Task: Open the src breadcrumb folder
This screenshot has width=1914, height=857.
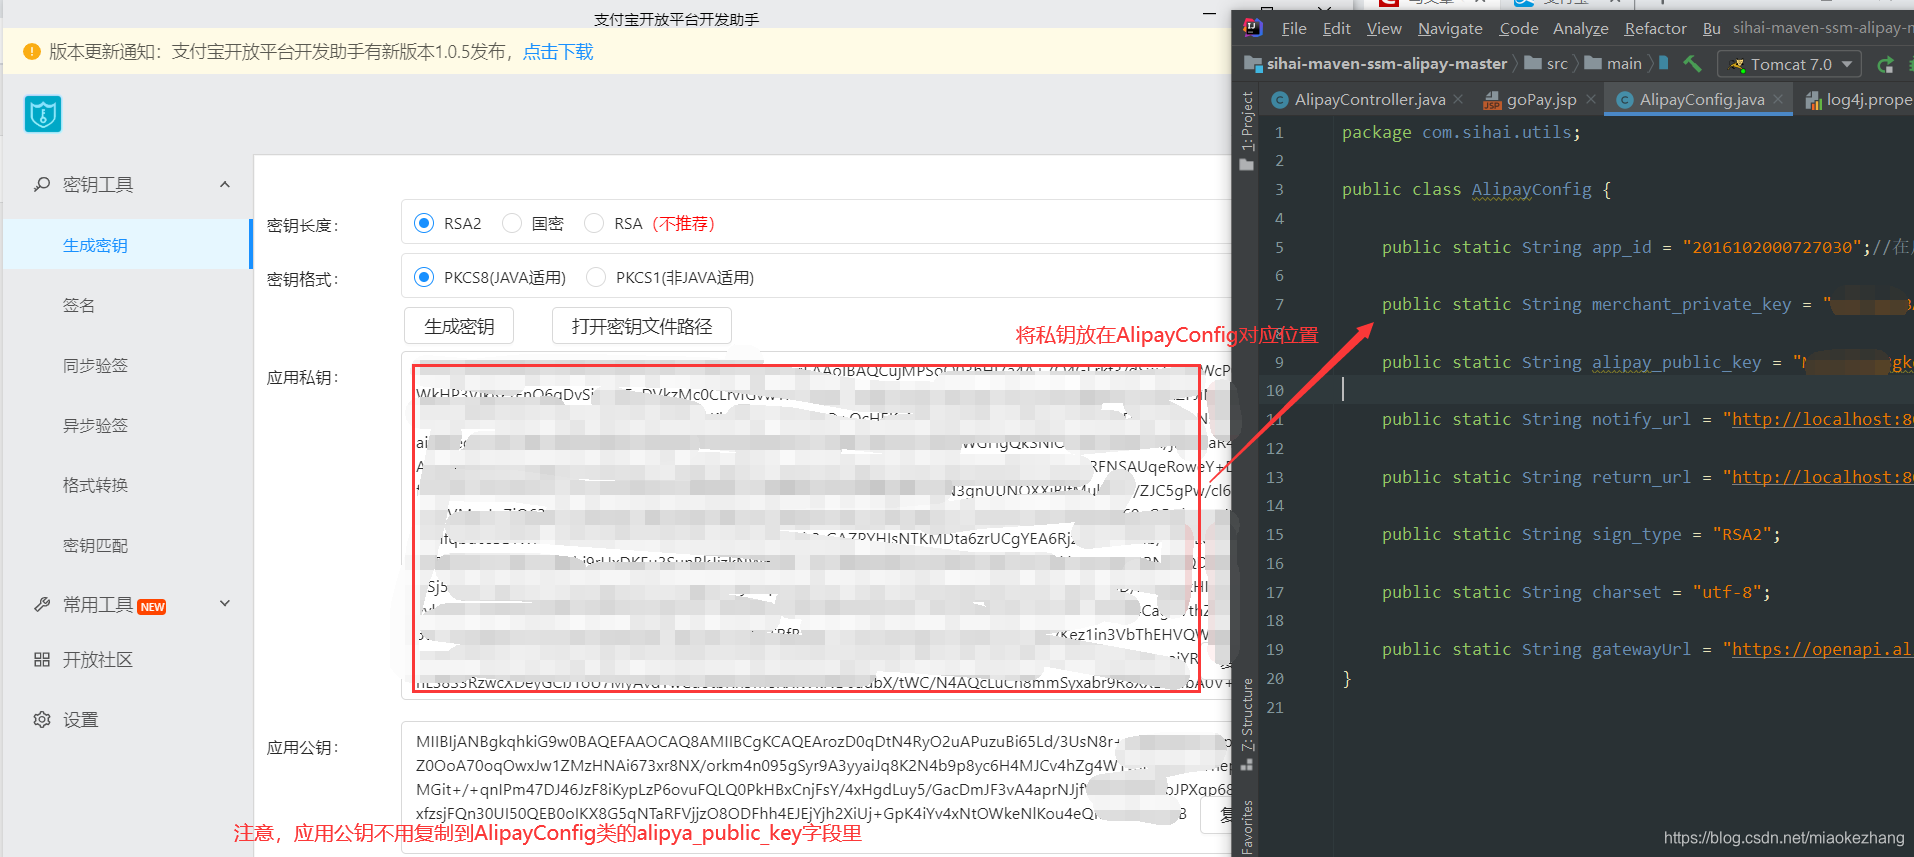Action: pyautogui.click(x=1546, y=64)
